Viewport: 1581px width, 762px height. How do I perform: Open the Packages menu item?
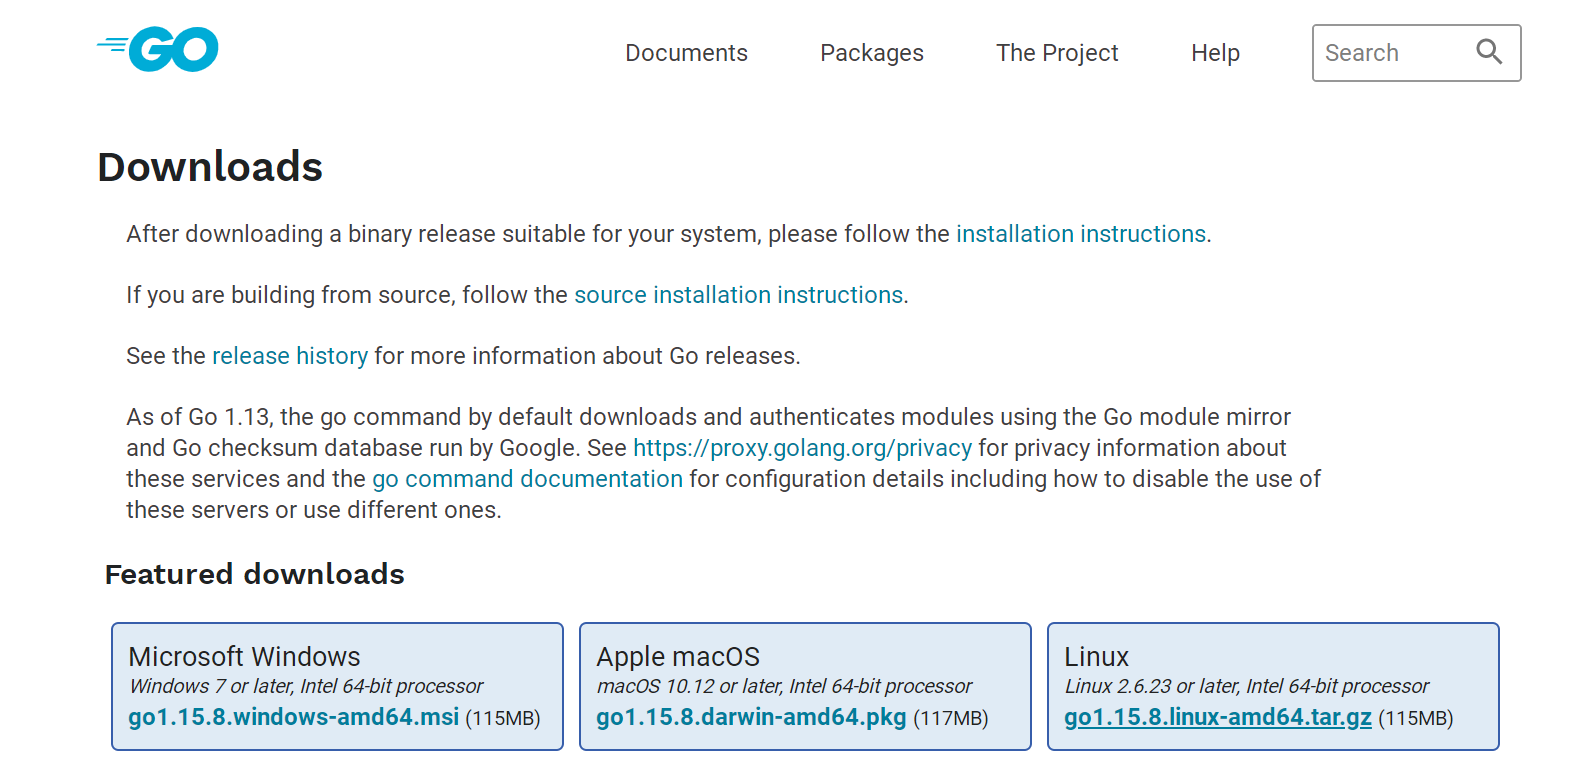[871, 53]
